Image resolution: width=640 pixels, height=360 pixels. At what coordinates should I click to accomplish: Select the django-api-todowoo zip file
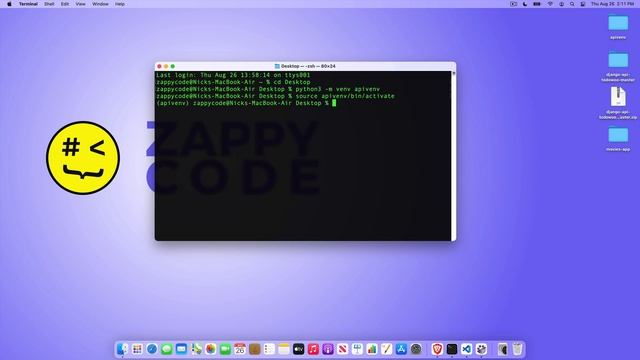point(618,103)
